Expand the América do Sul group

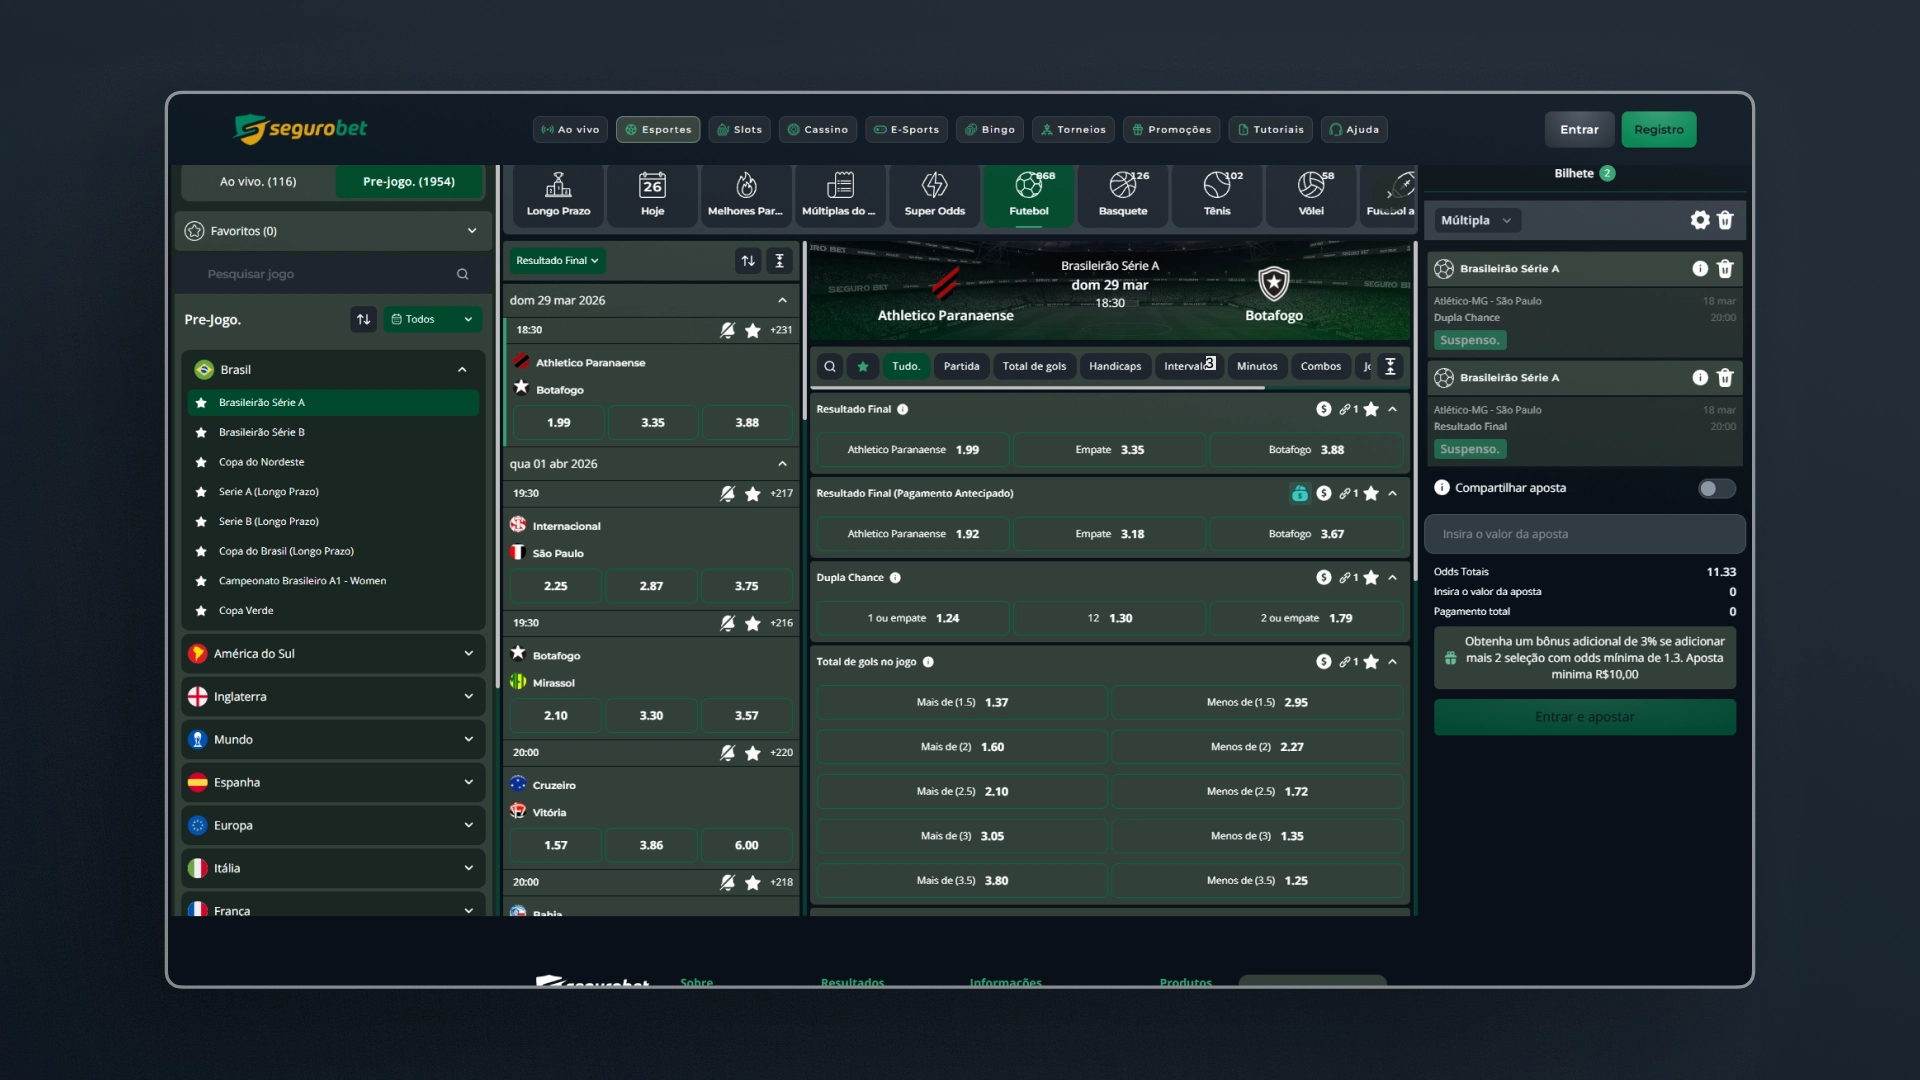pos(333,654)
